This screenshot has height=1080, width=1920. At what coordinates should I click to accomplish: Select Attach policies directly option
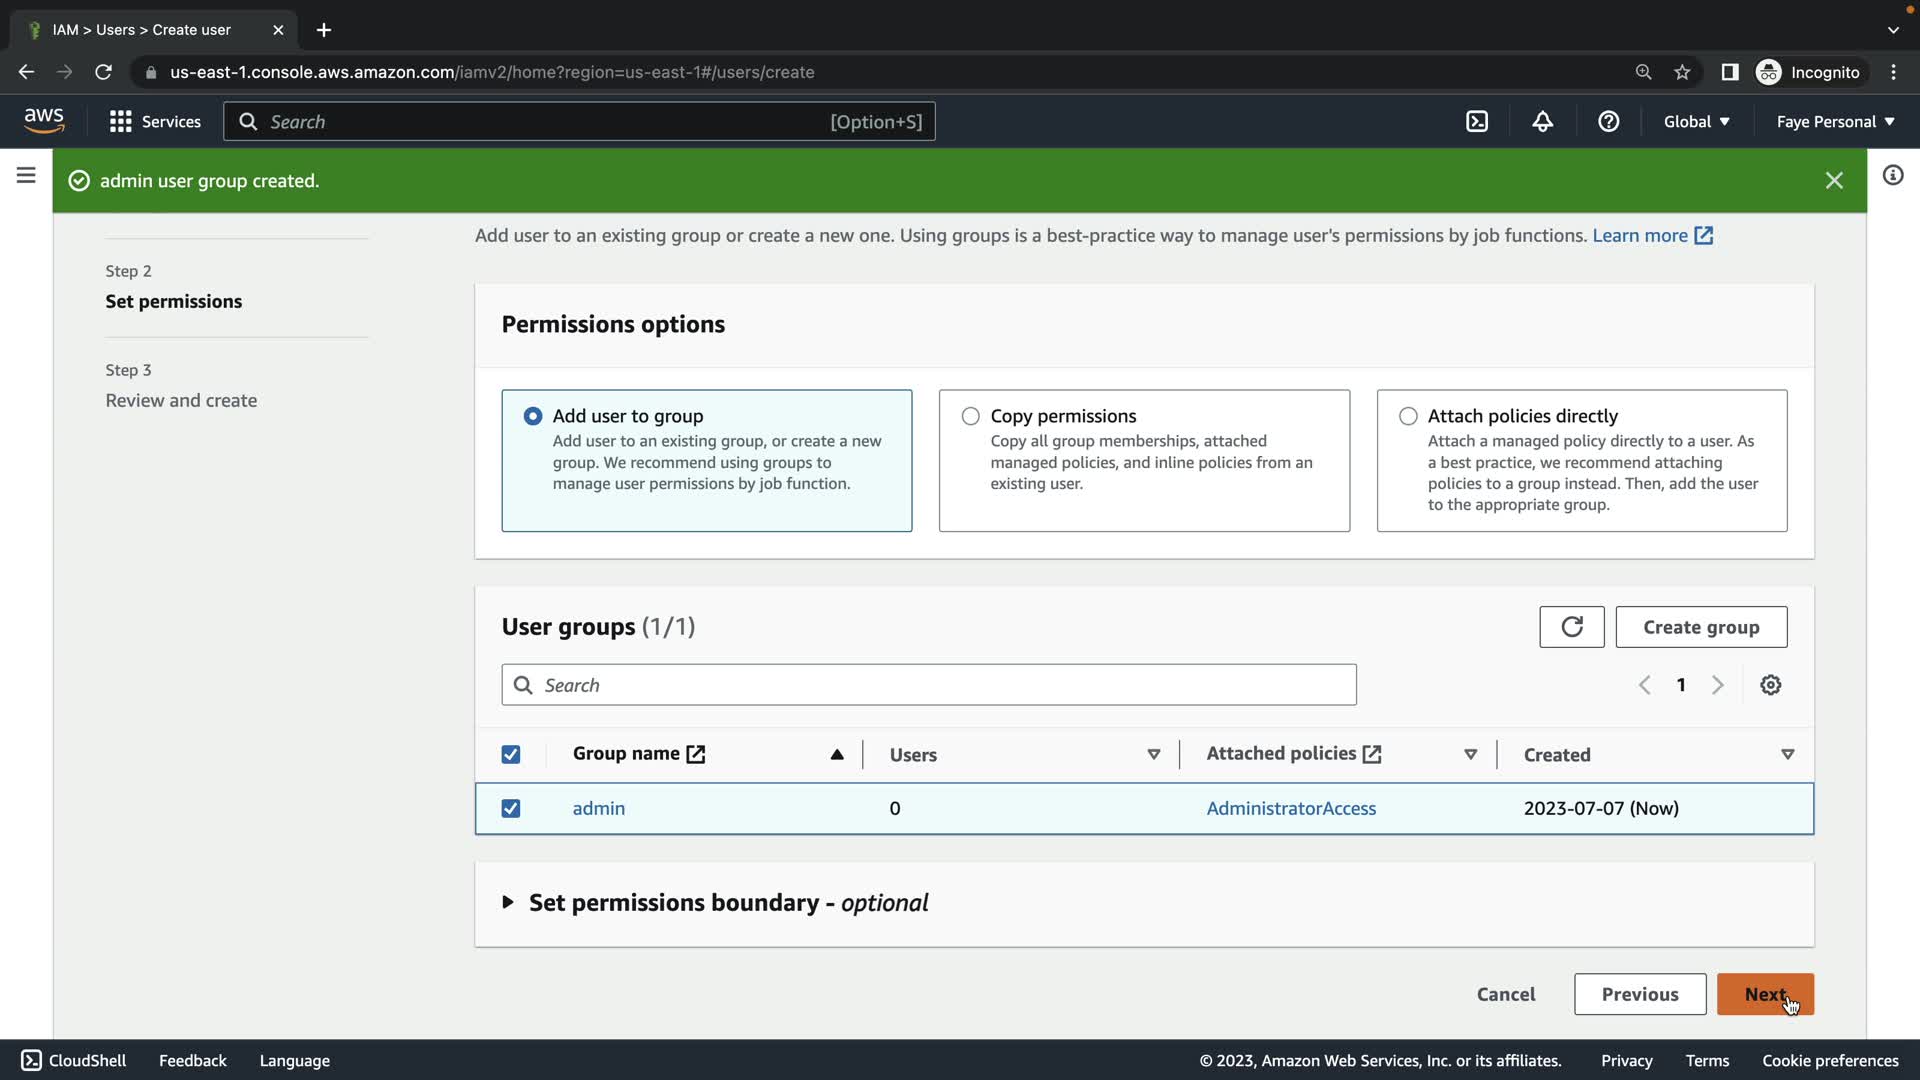(1408, 416)
